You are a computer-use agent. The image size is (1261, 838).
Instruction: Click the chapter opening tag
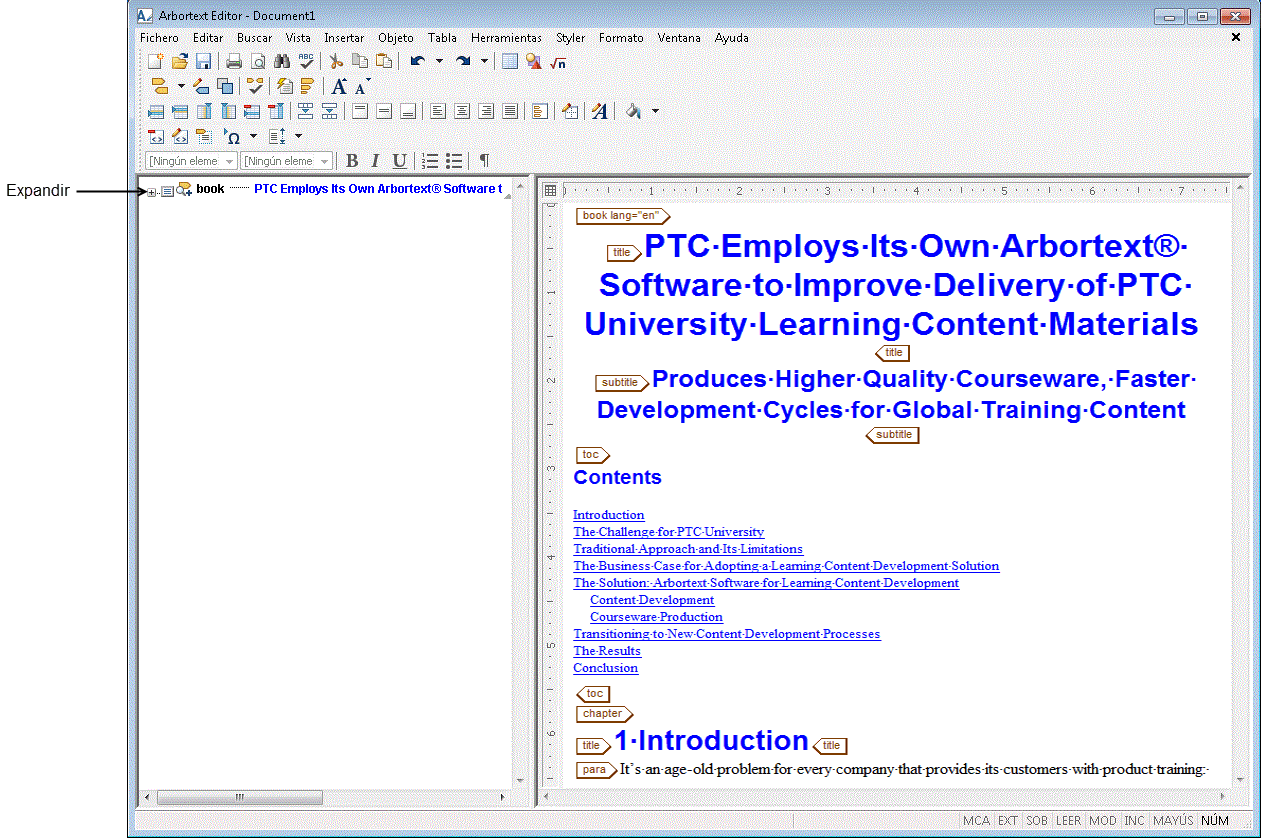point(605,714)
